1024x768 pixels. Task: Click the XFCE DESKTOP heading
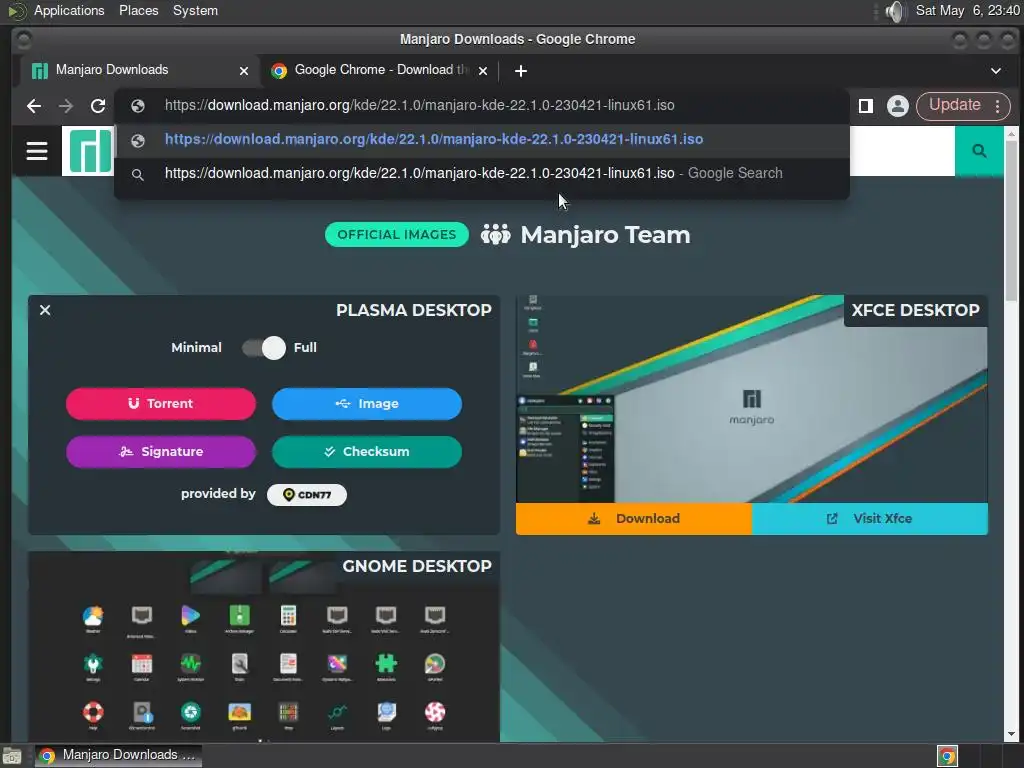[x=916, y=310]
